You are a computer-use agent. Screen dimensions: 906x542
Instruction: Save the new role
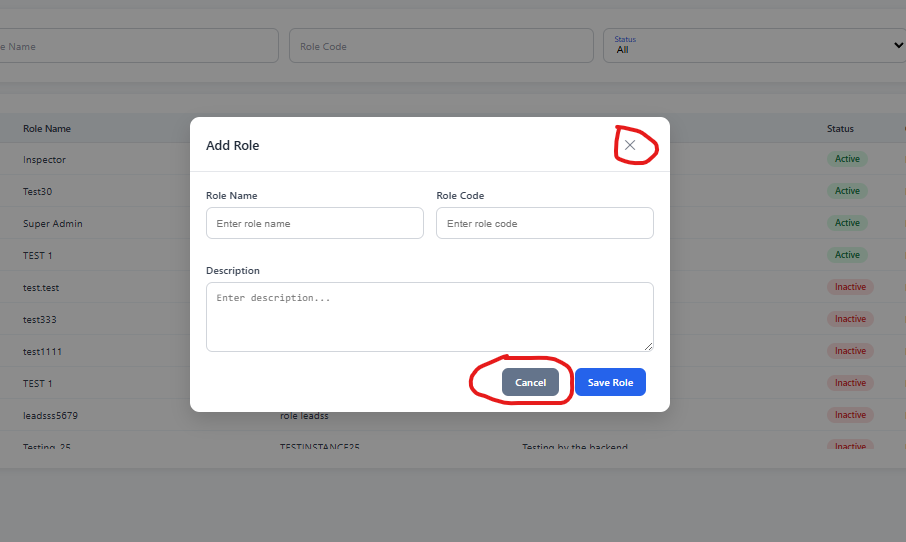[610, 382]
